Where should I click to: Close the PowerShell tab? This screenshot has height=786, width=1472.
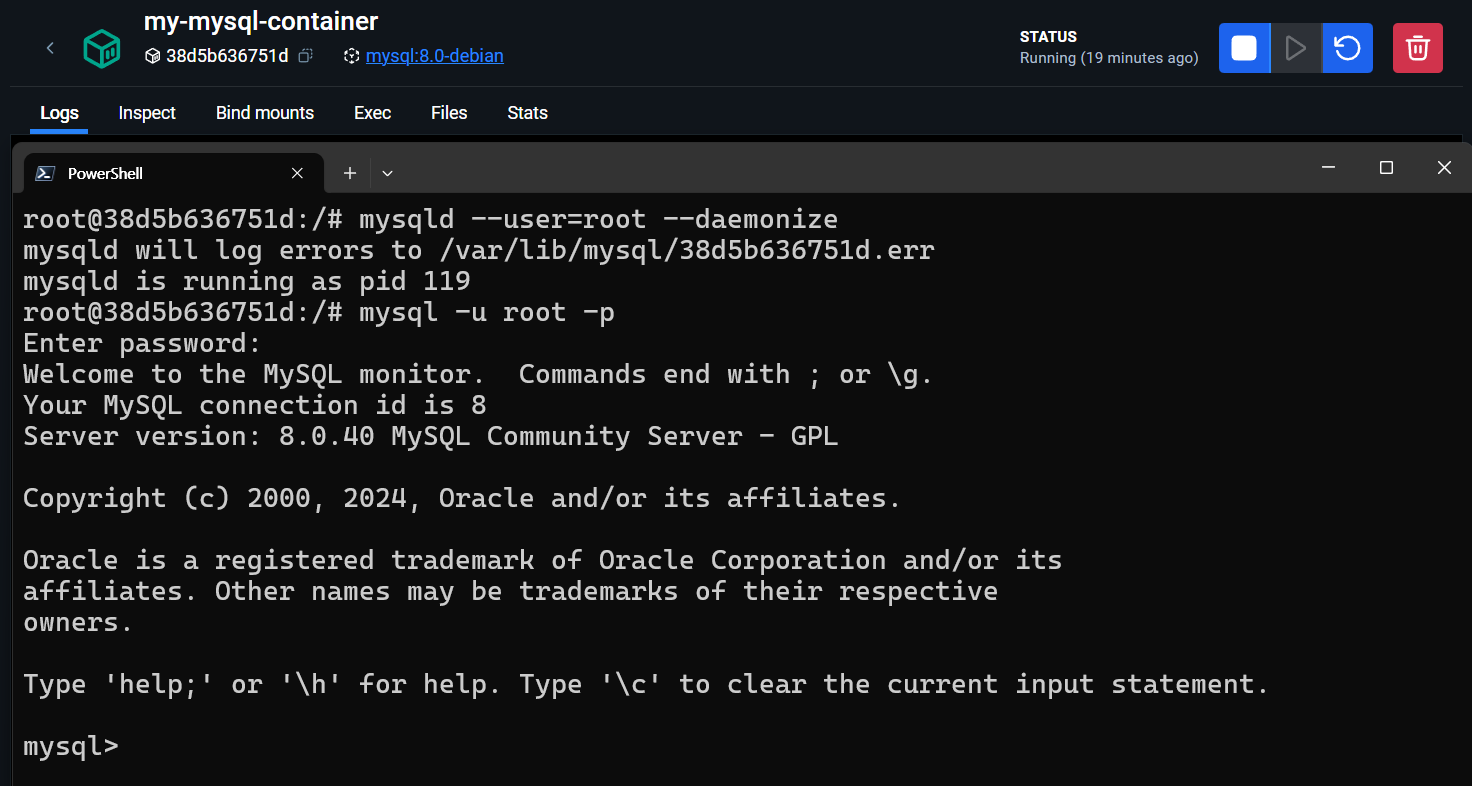pyautogui.click(x=297, y=173)
